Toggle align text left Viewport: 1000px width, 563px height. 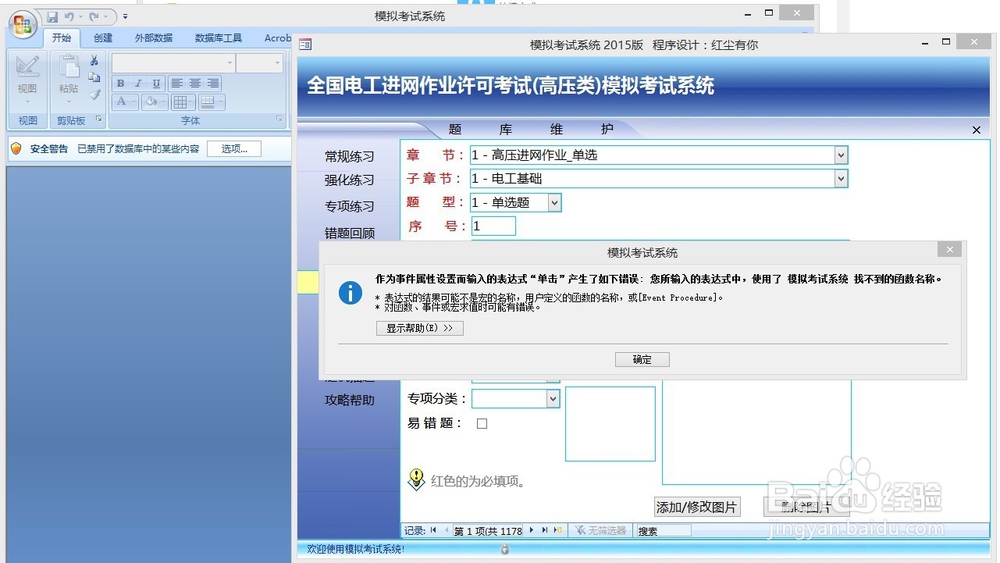click(x=177, y=84)
